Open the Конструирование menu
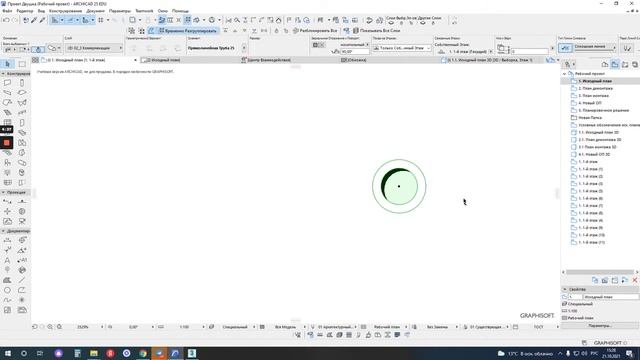Image resolution: width=640 pixels, height=360 pixels. click(x=65, y=11)
